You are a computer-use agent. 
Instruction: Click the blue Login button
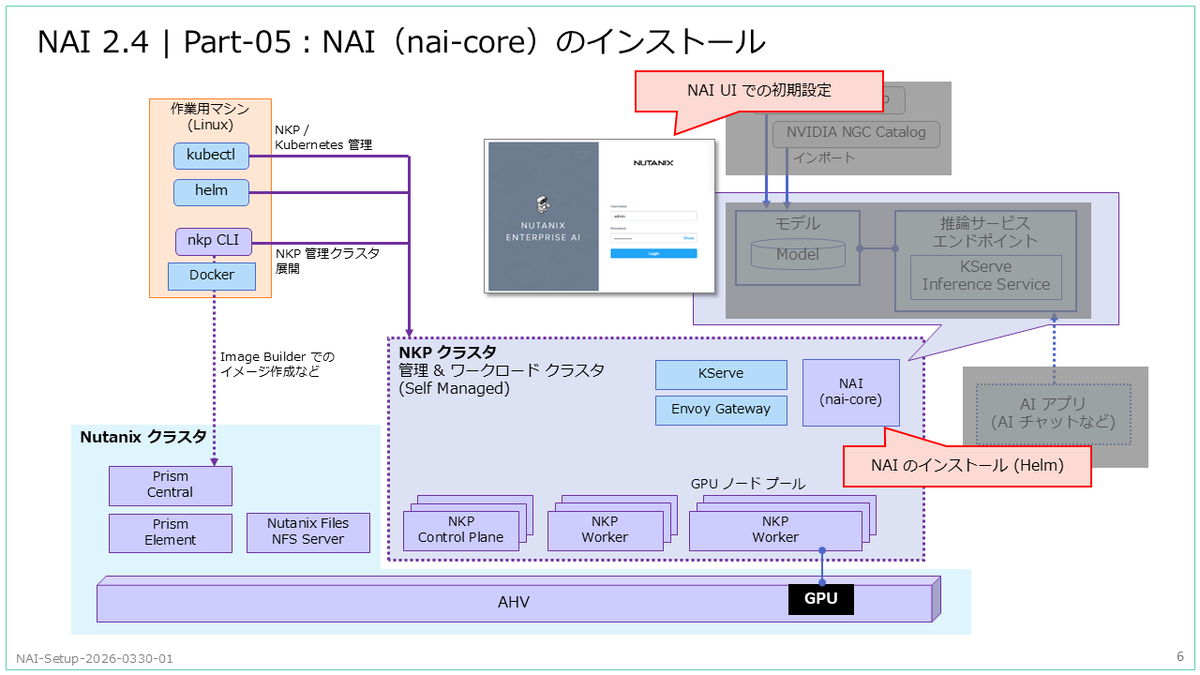click(654, 253)
